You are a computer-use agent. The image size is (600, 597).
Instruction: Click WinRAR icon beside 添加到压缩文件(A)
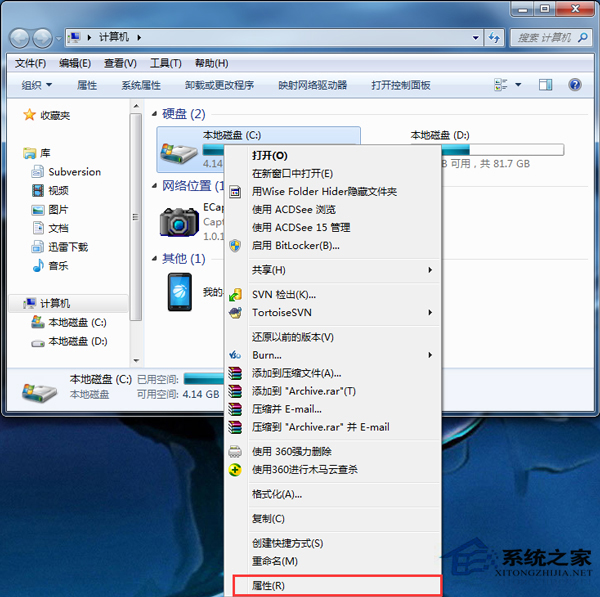(x=235, y=373)
